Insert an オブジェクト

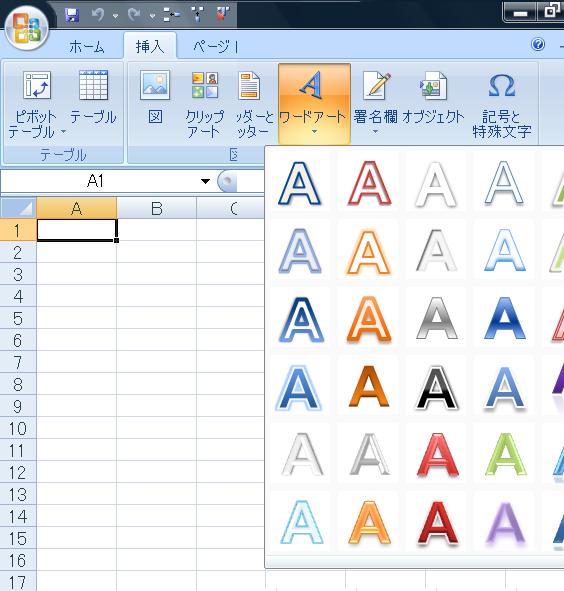pos(433,98)
